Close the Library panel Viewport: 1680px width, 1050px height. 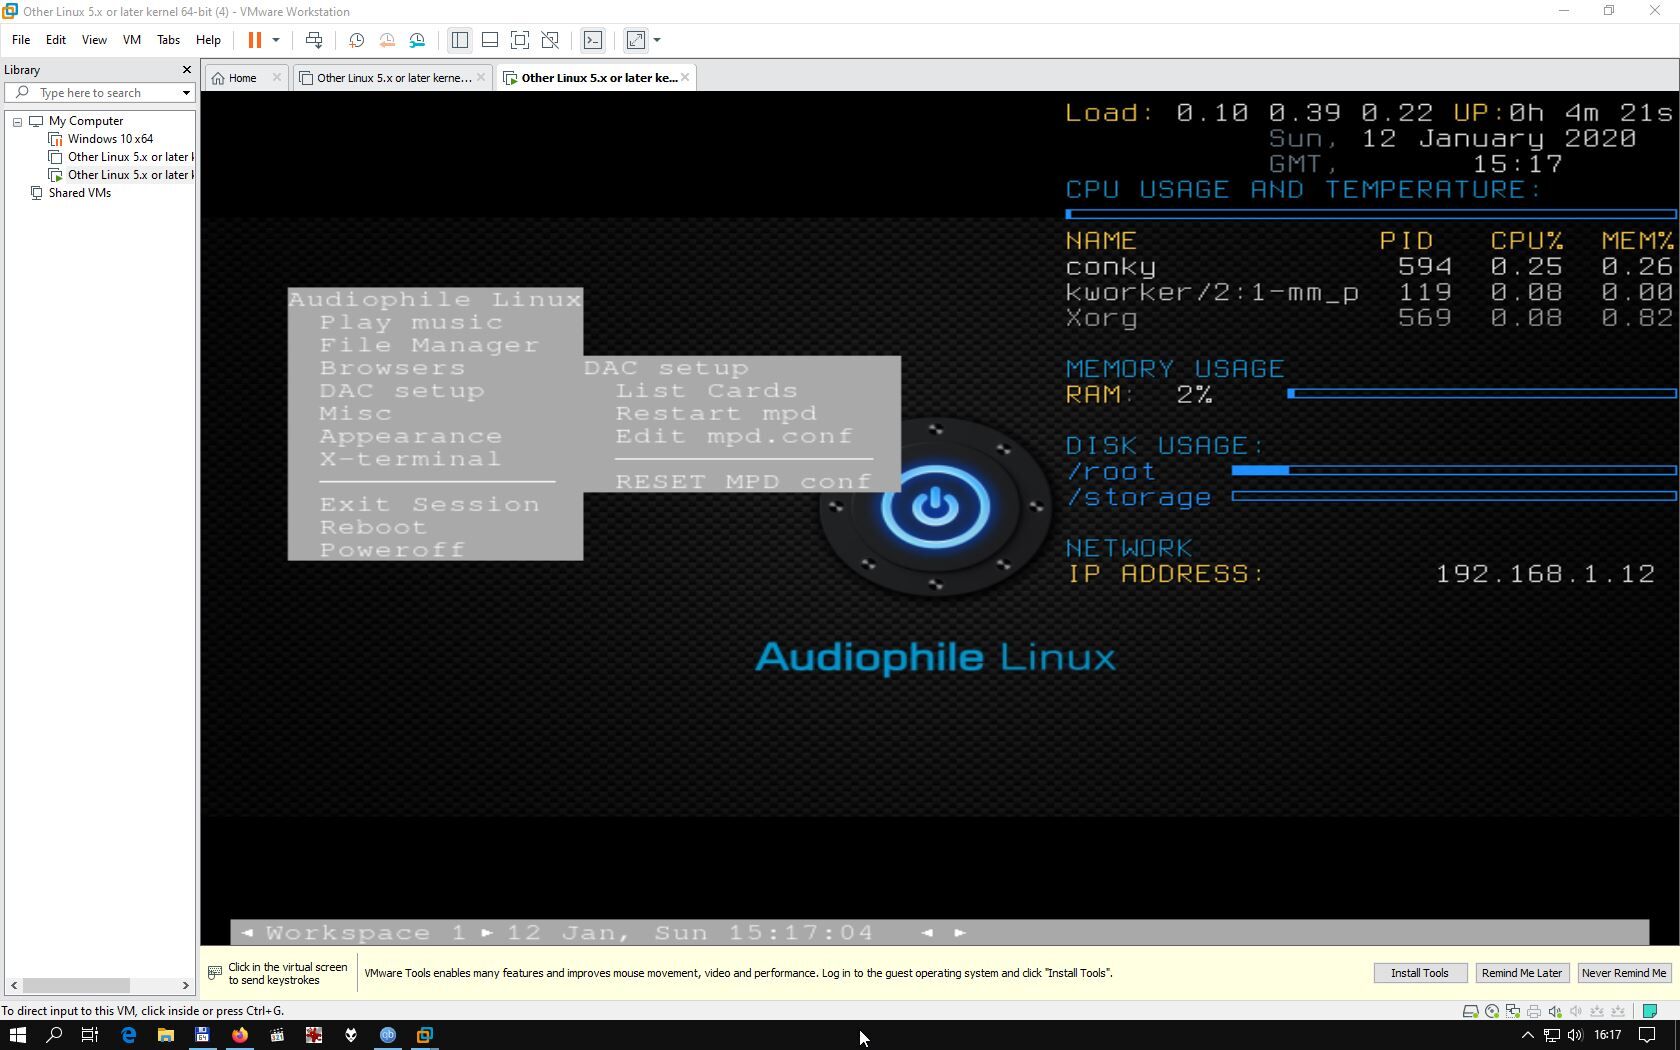(186, 70)
